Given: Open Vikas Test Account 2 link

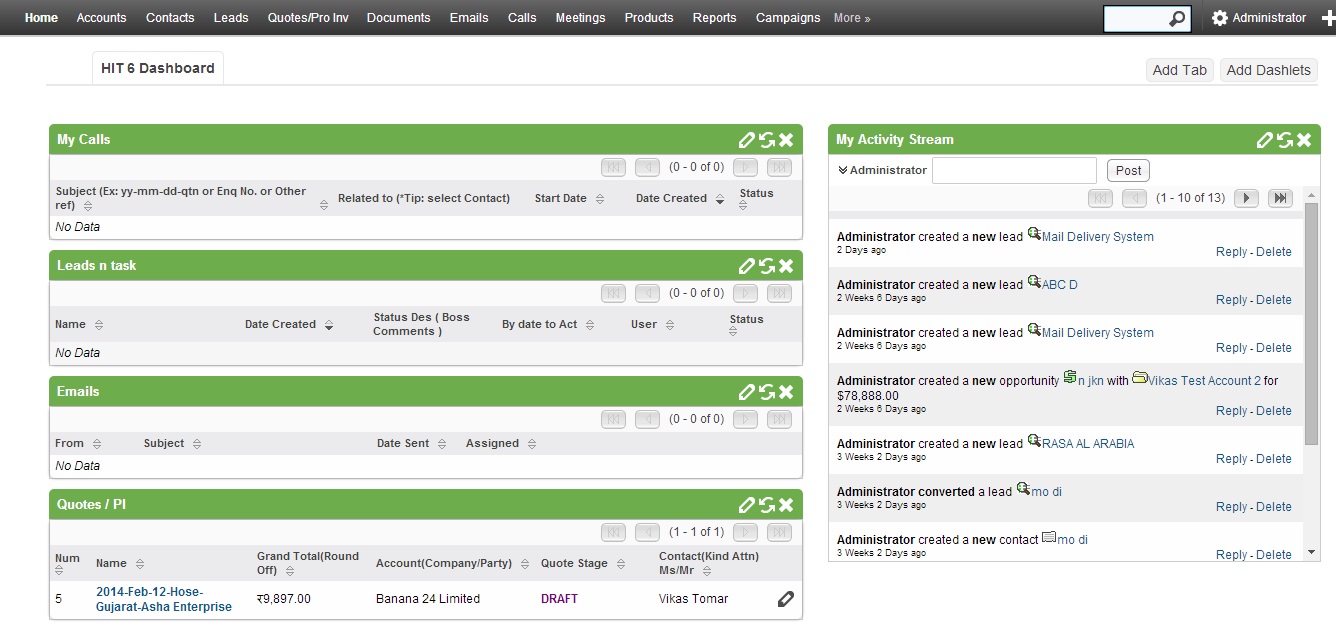Looking at the screenshot, I should pyautogui.click(x=1204, y=381).
